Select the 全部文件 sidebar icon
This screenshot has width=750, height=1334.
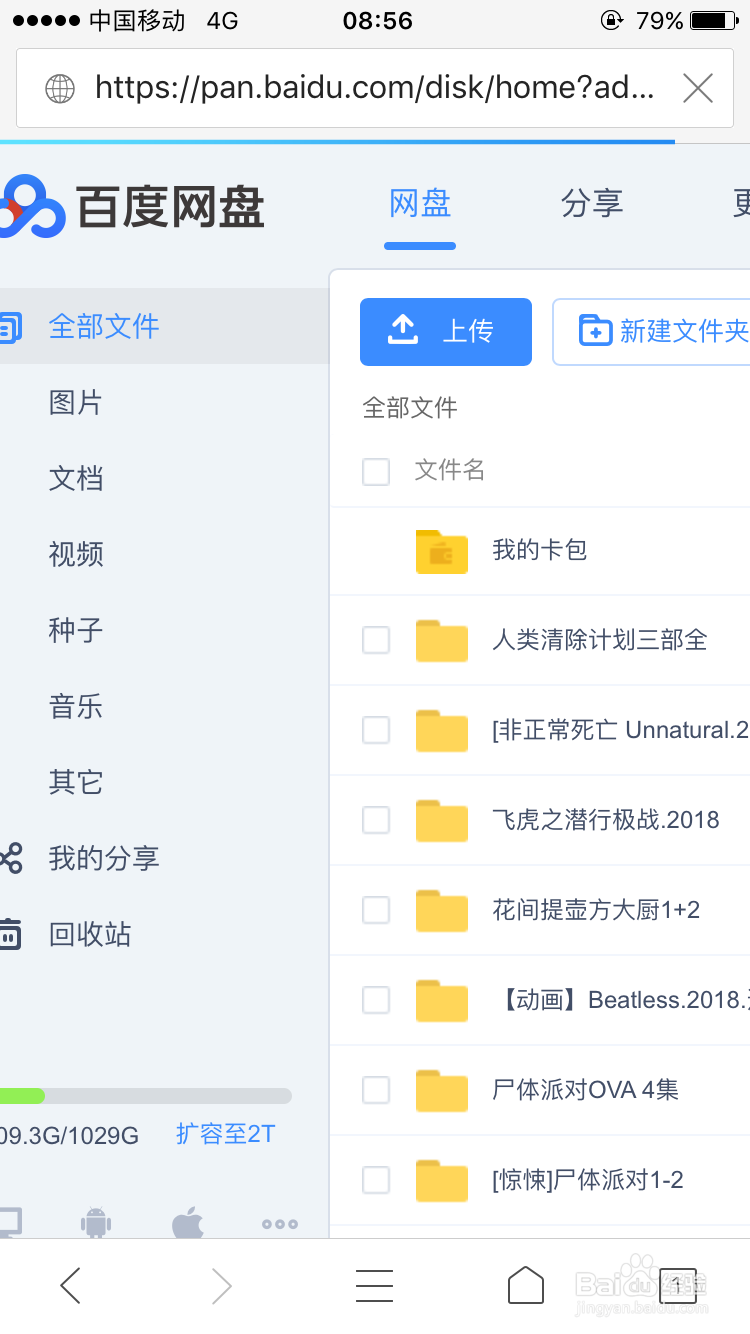(x=10, y=325)
